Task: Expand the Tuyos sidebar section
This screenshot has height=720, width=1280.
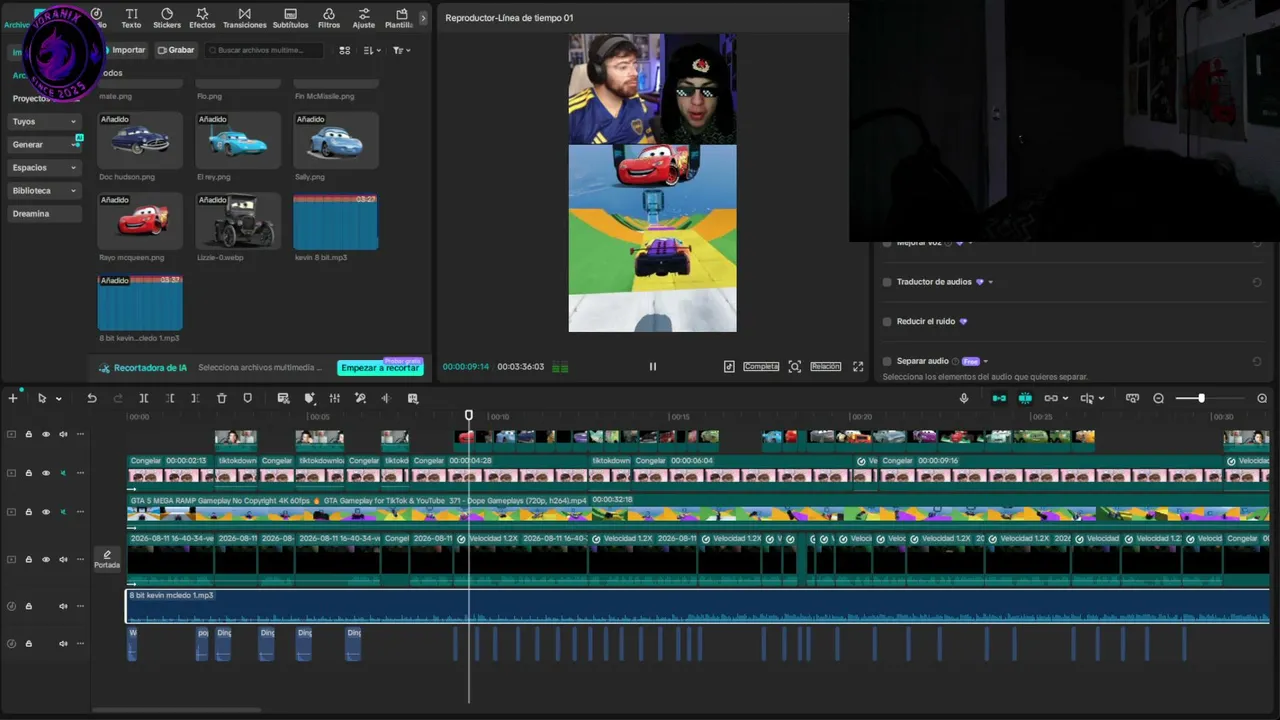Action: [73, 122]
